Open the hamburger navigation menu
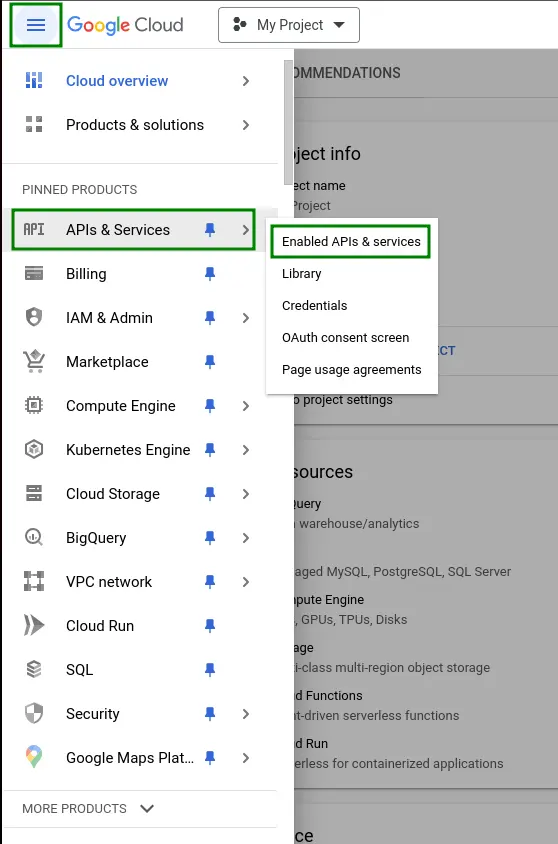The image size is (558, 844). coord(36,25)
